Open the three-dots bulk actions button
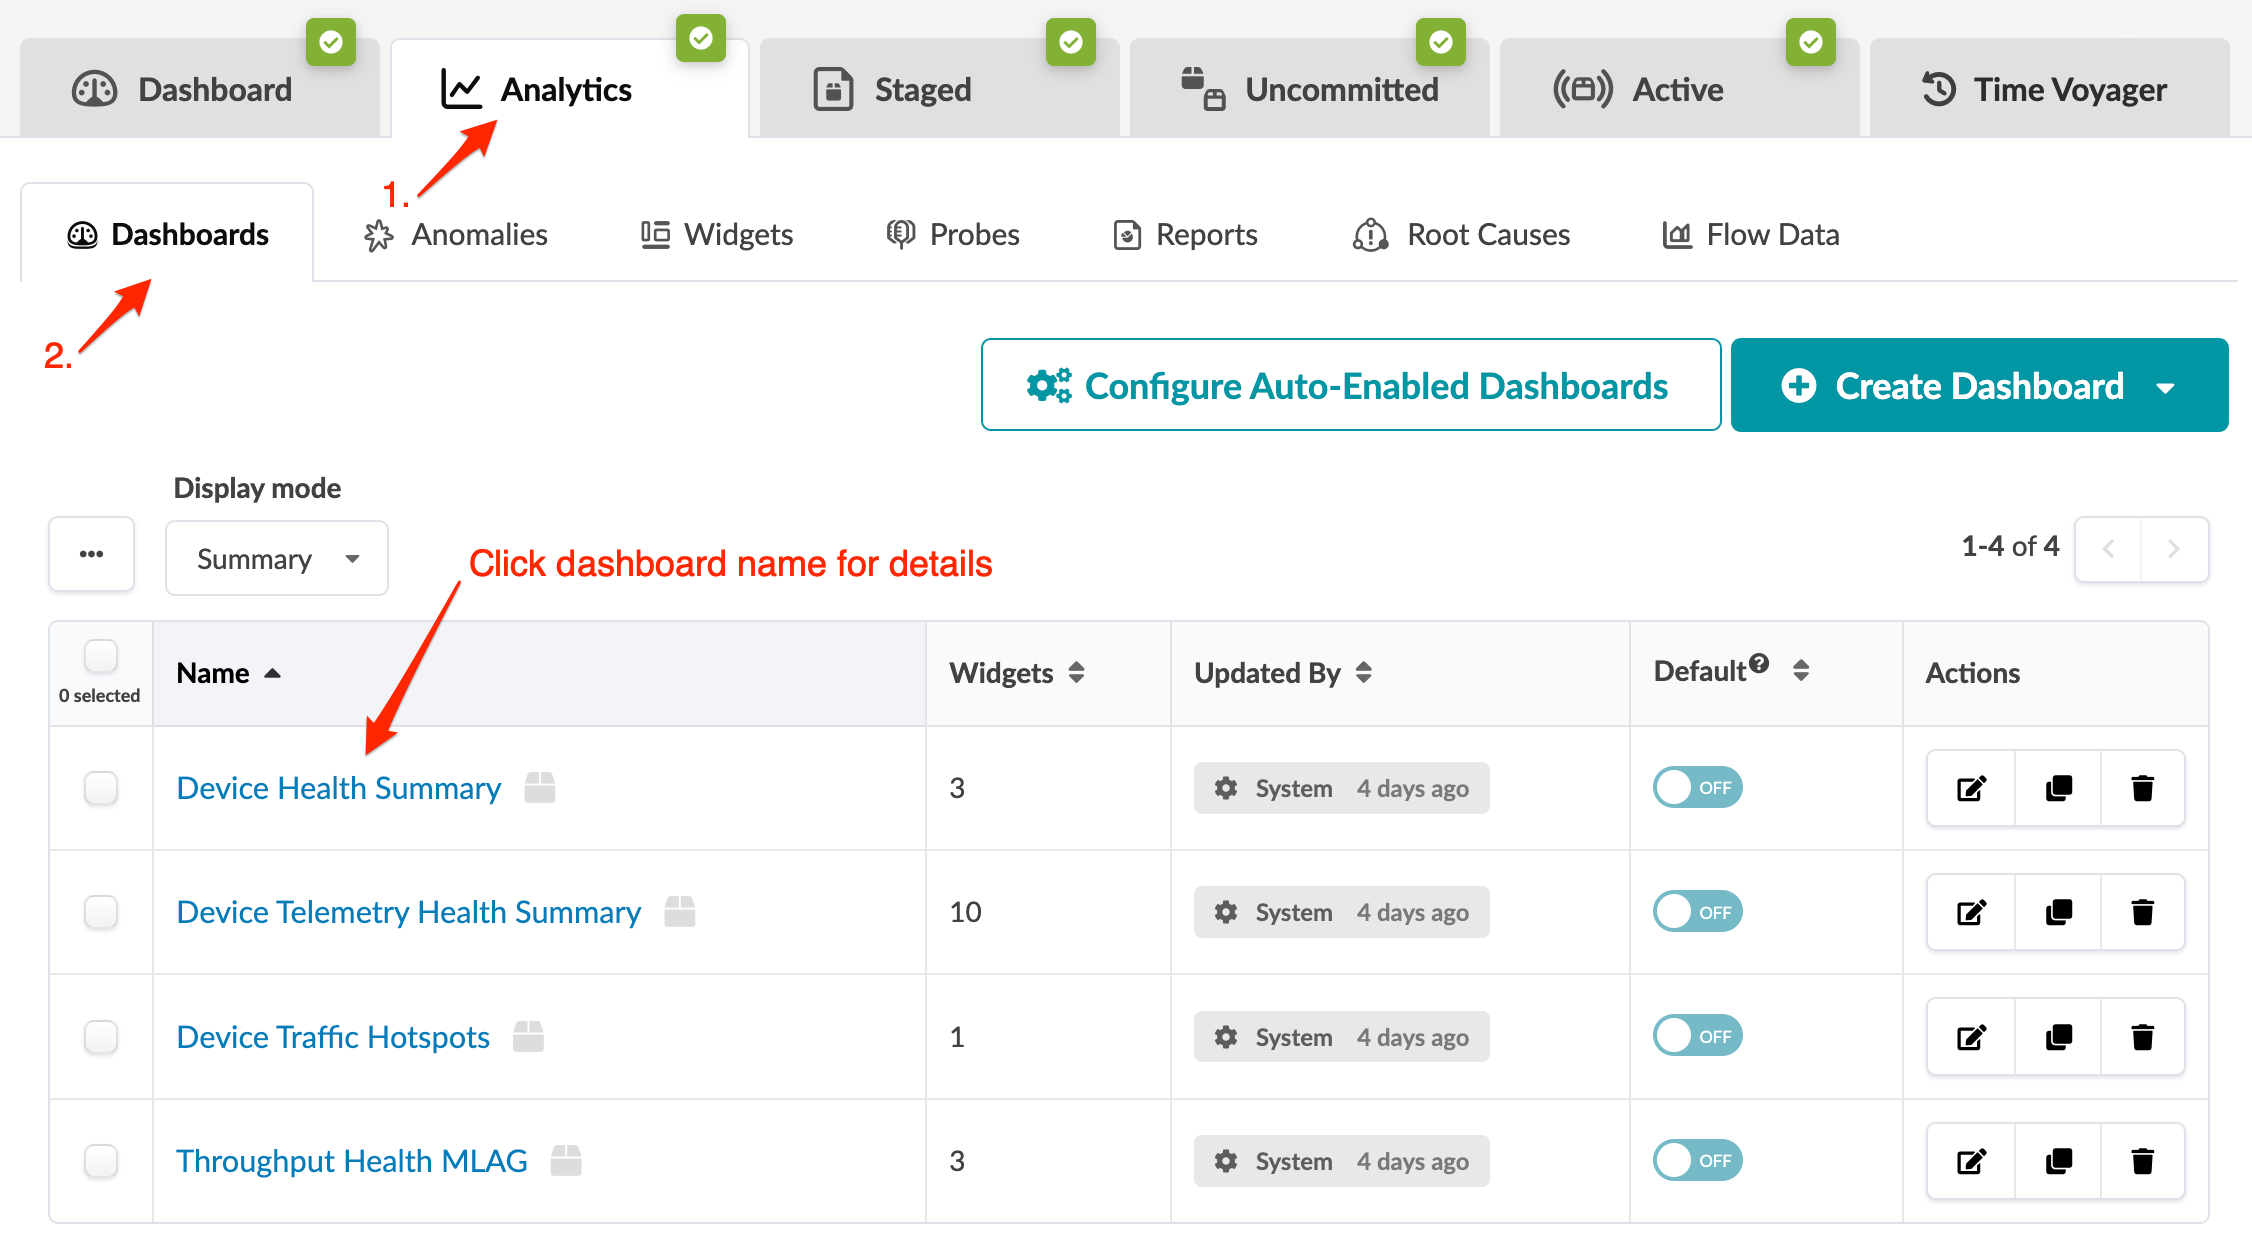2252x1254 pixels. point(92,555)
